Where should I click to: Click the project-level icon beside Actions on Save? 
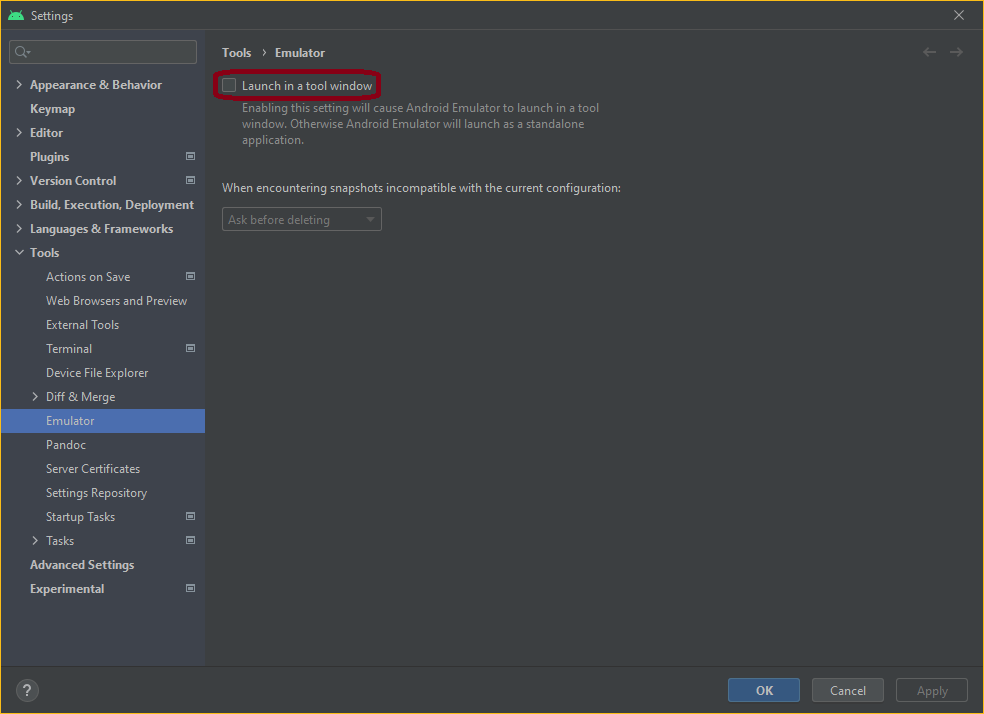pyautogui.click(x=190, y=276)
